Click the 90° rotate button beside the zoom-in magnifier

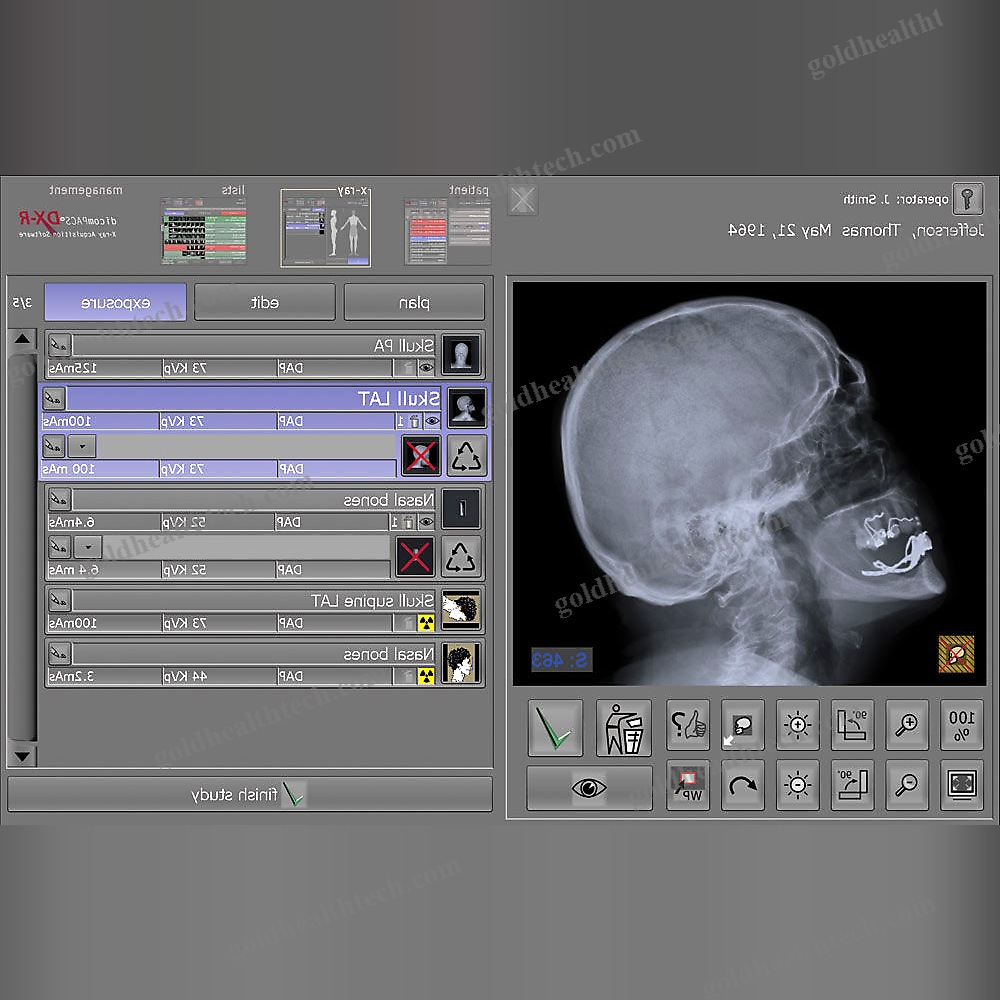click(852, 724)
